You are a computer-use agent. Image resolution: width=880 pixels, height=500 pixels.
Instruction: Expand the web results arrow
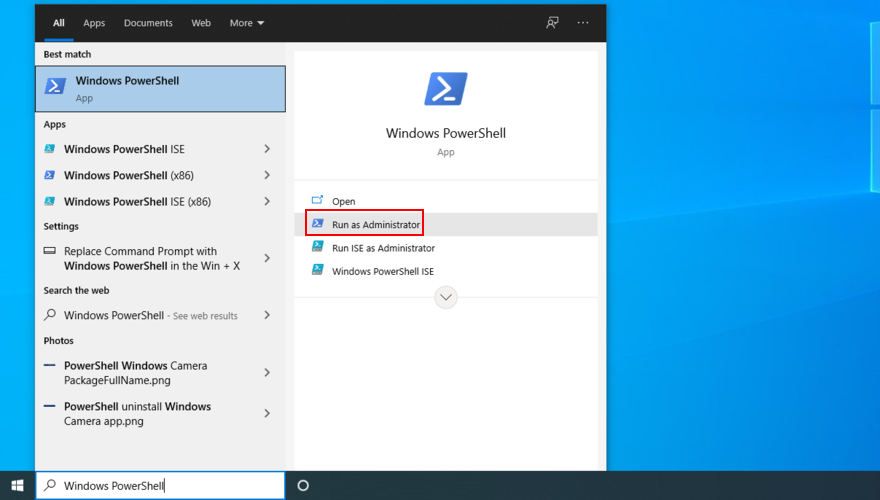267,315
